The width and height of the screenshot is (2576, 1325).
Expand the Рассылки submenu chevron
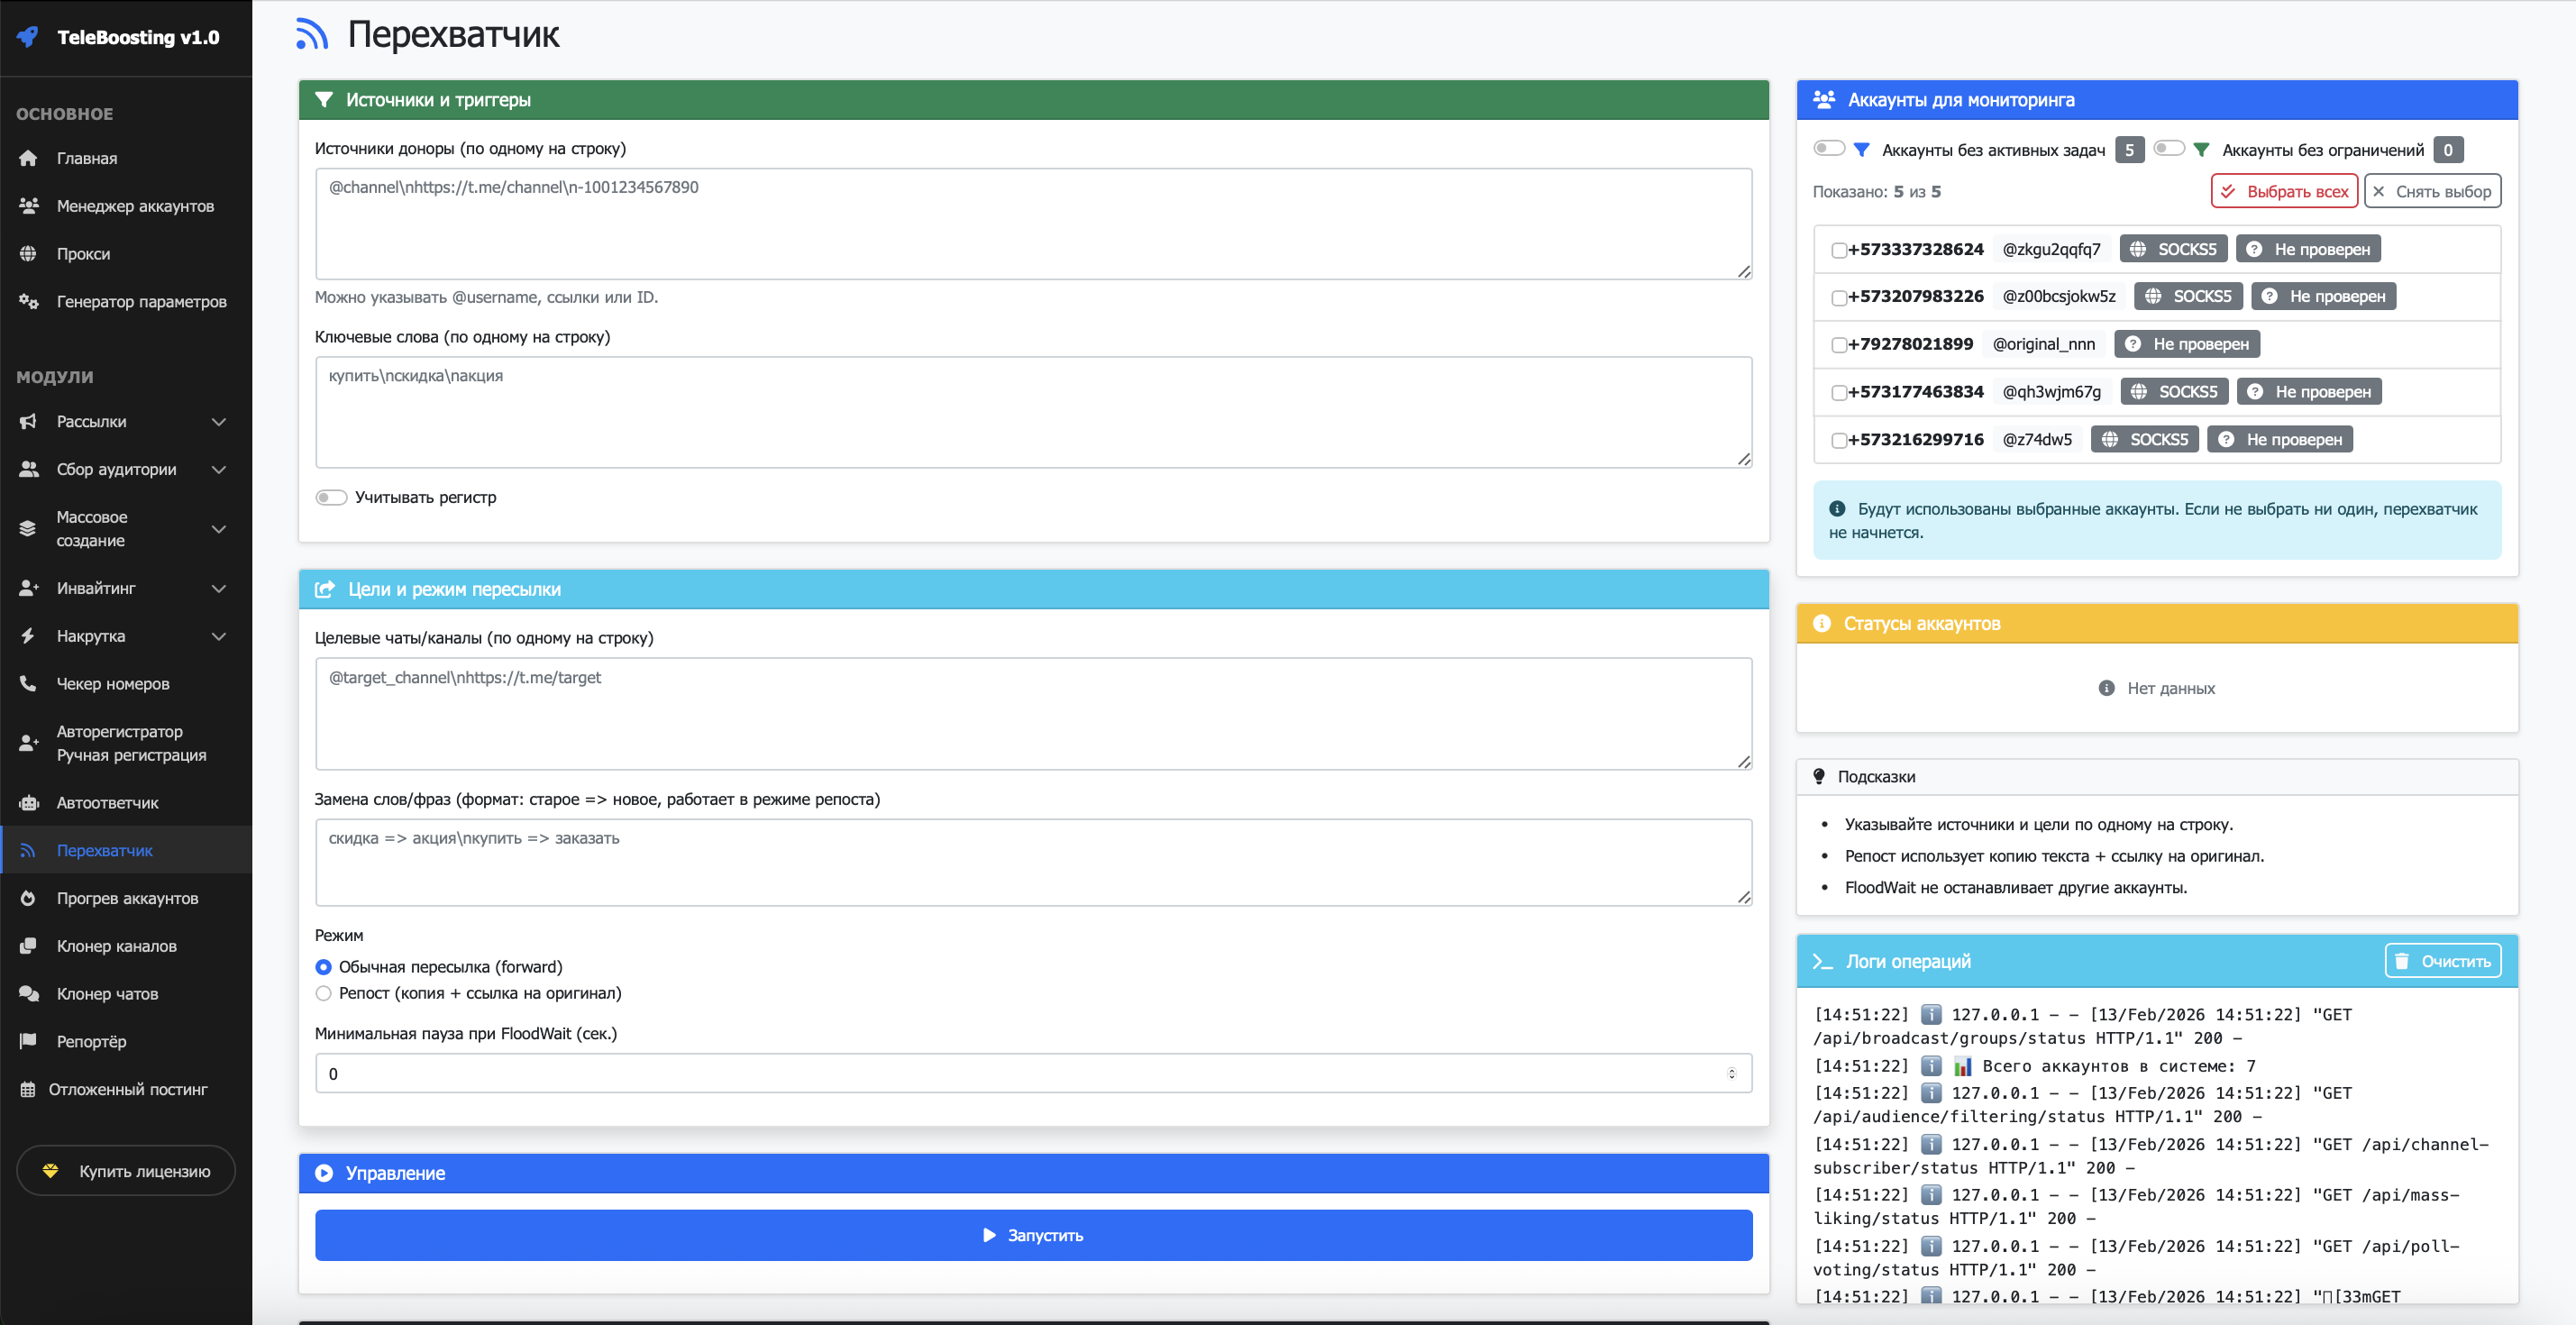219,422
